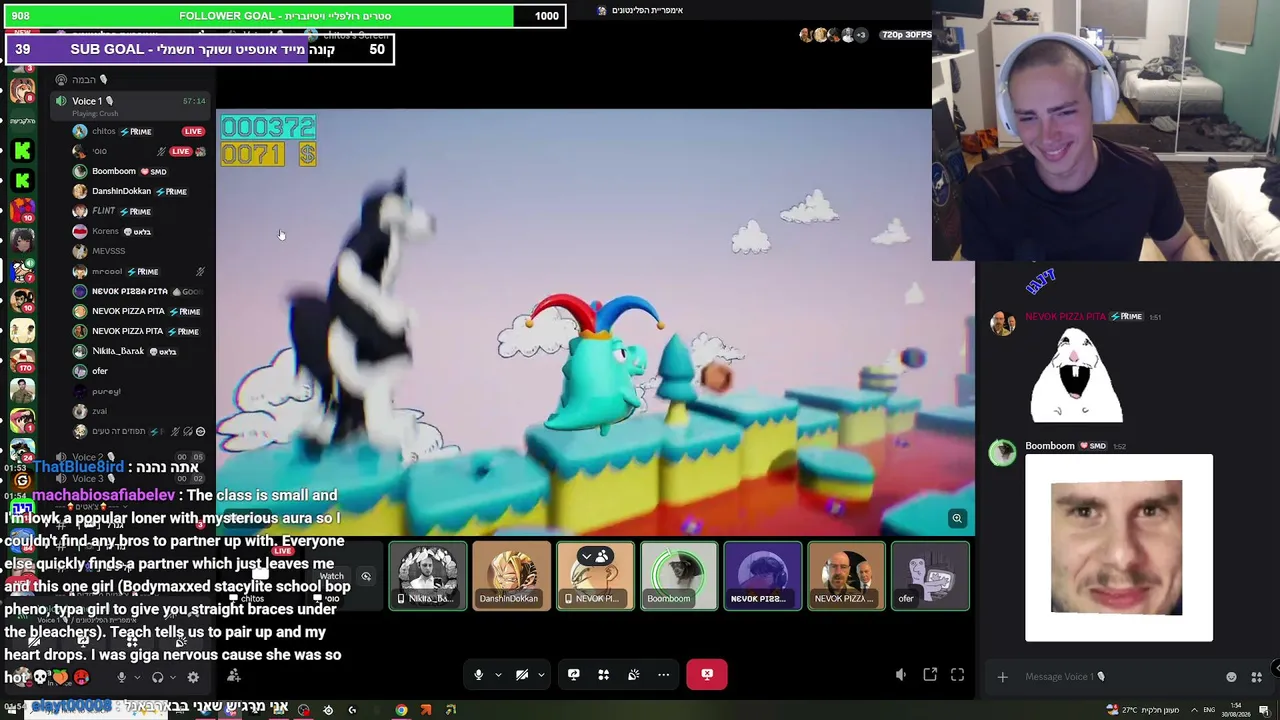Select Nikita_Ba... participant tile
The height and width of the screenshot is (720, 1280).
pos(428,576)
